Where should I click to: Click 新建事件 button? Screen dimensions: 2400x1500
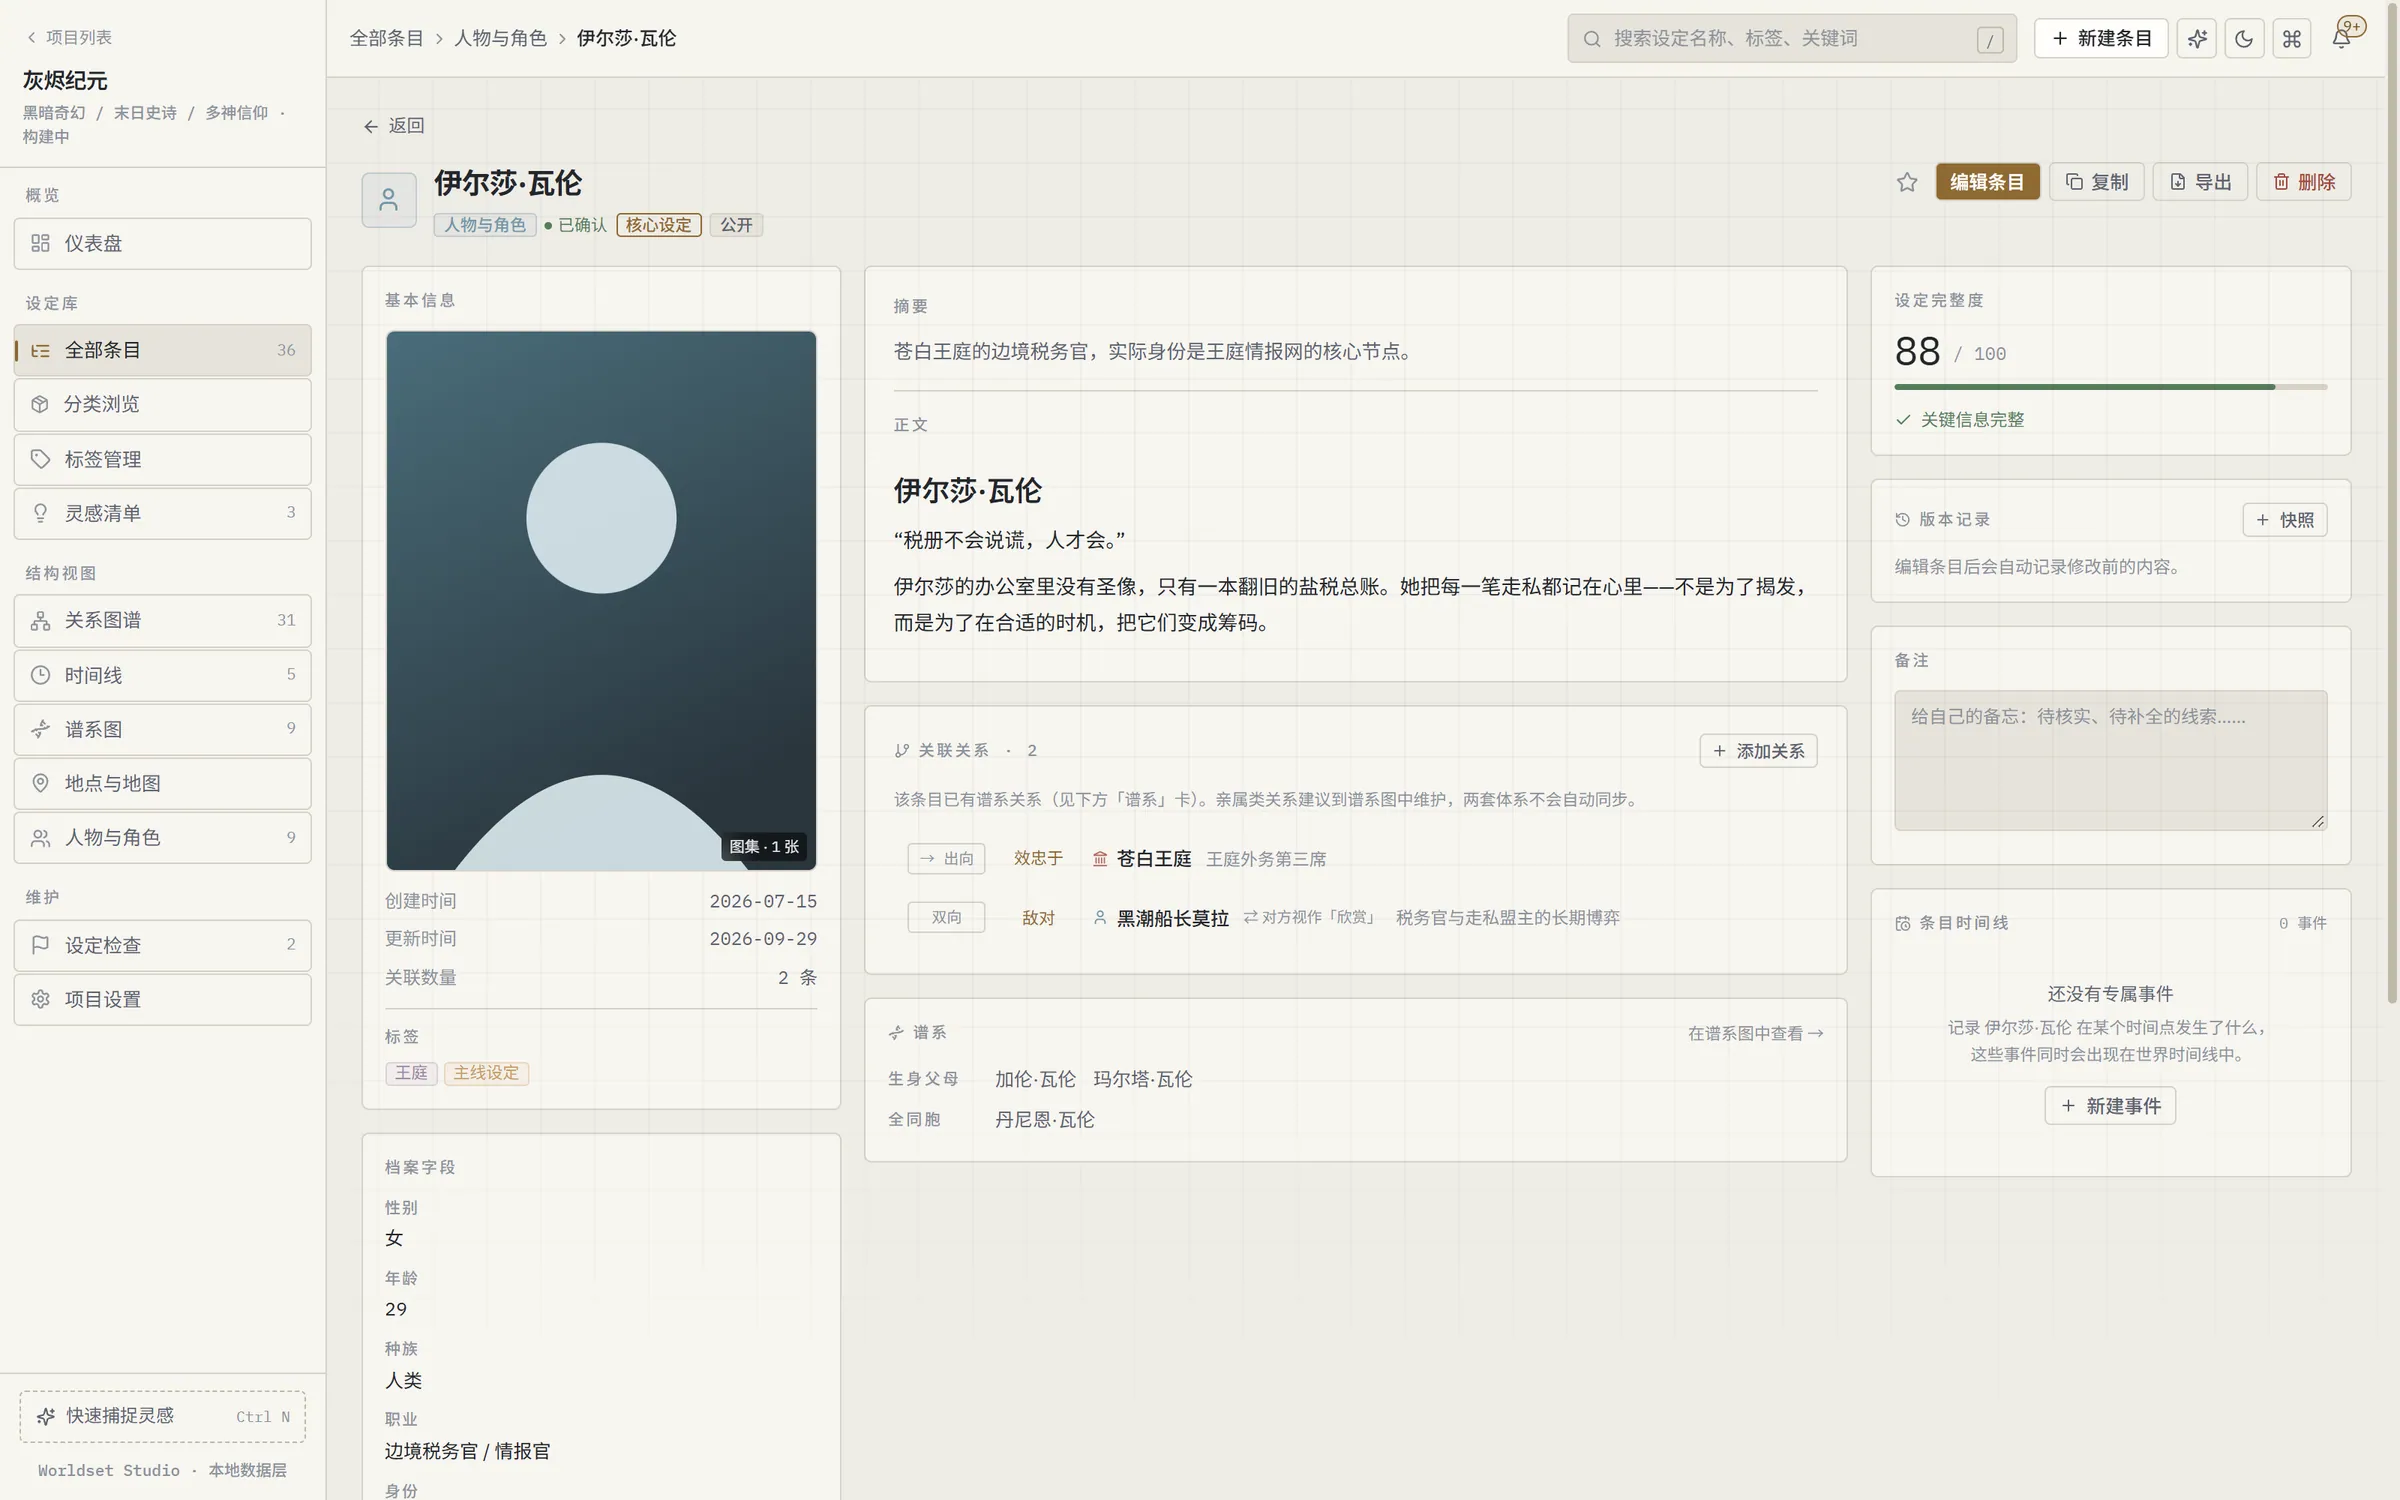pyautogui.click(x=2110, y=1106)
